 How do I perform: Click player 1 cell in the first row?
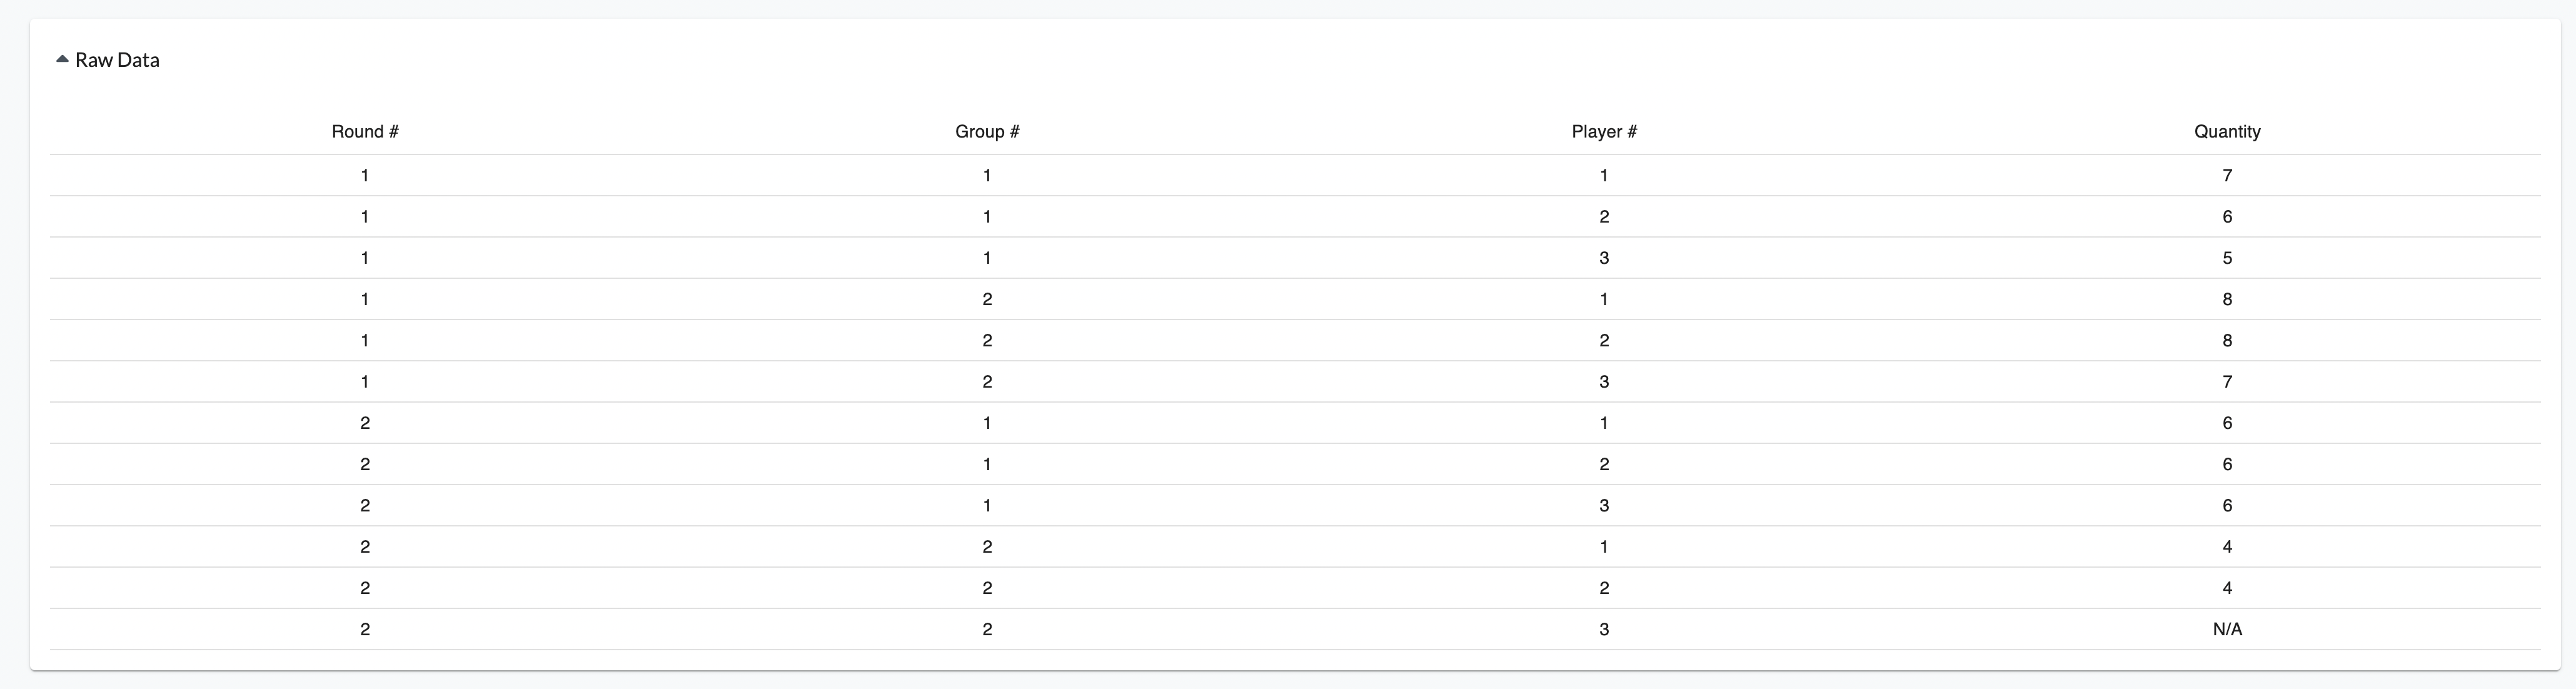click(x=1604, y=176)
